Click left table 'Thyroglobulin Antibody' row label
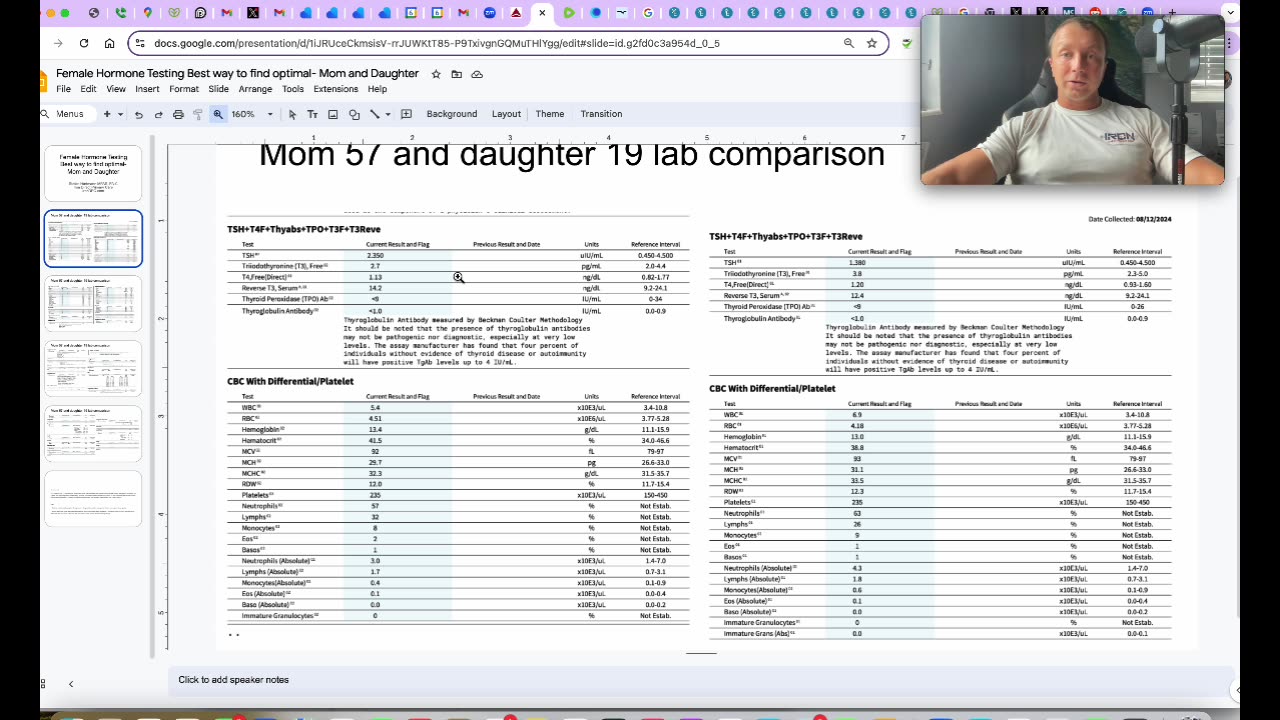The image size is (1280, 720). 279,311
